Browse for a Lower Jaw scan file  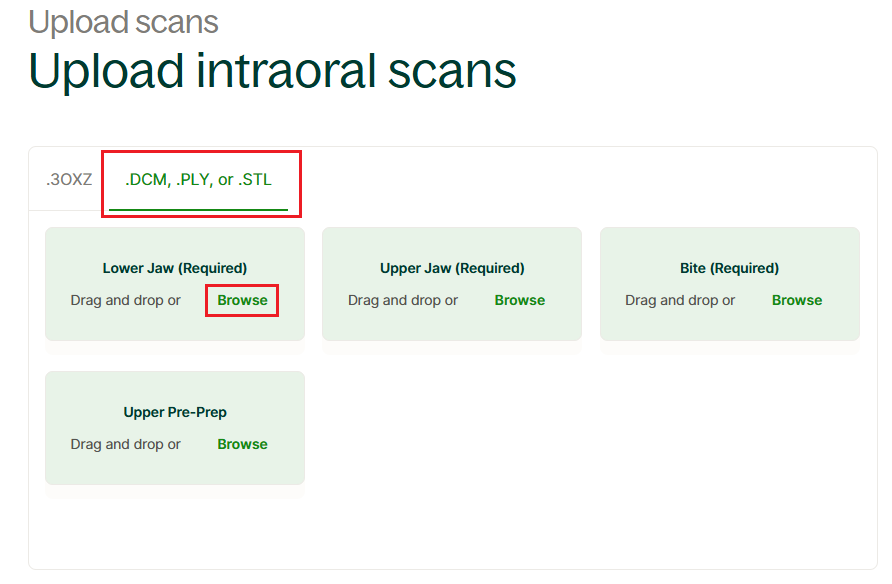point(242,300)
